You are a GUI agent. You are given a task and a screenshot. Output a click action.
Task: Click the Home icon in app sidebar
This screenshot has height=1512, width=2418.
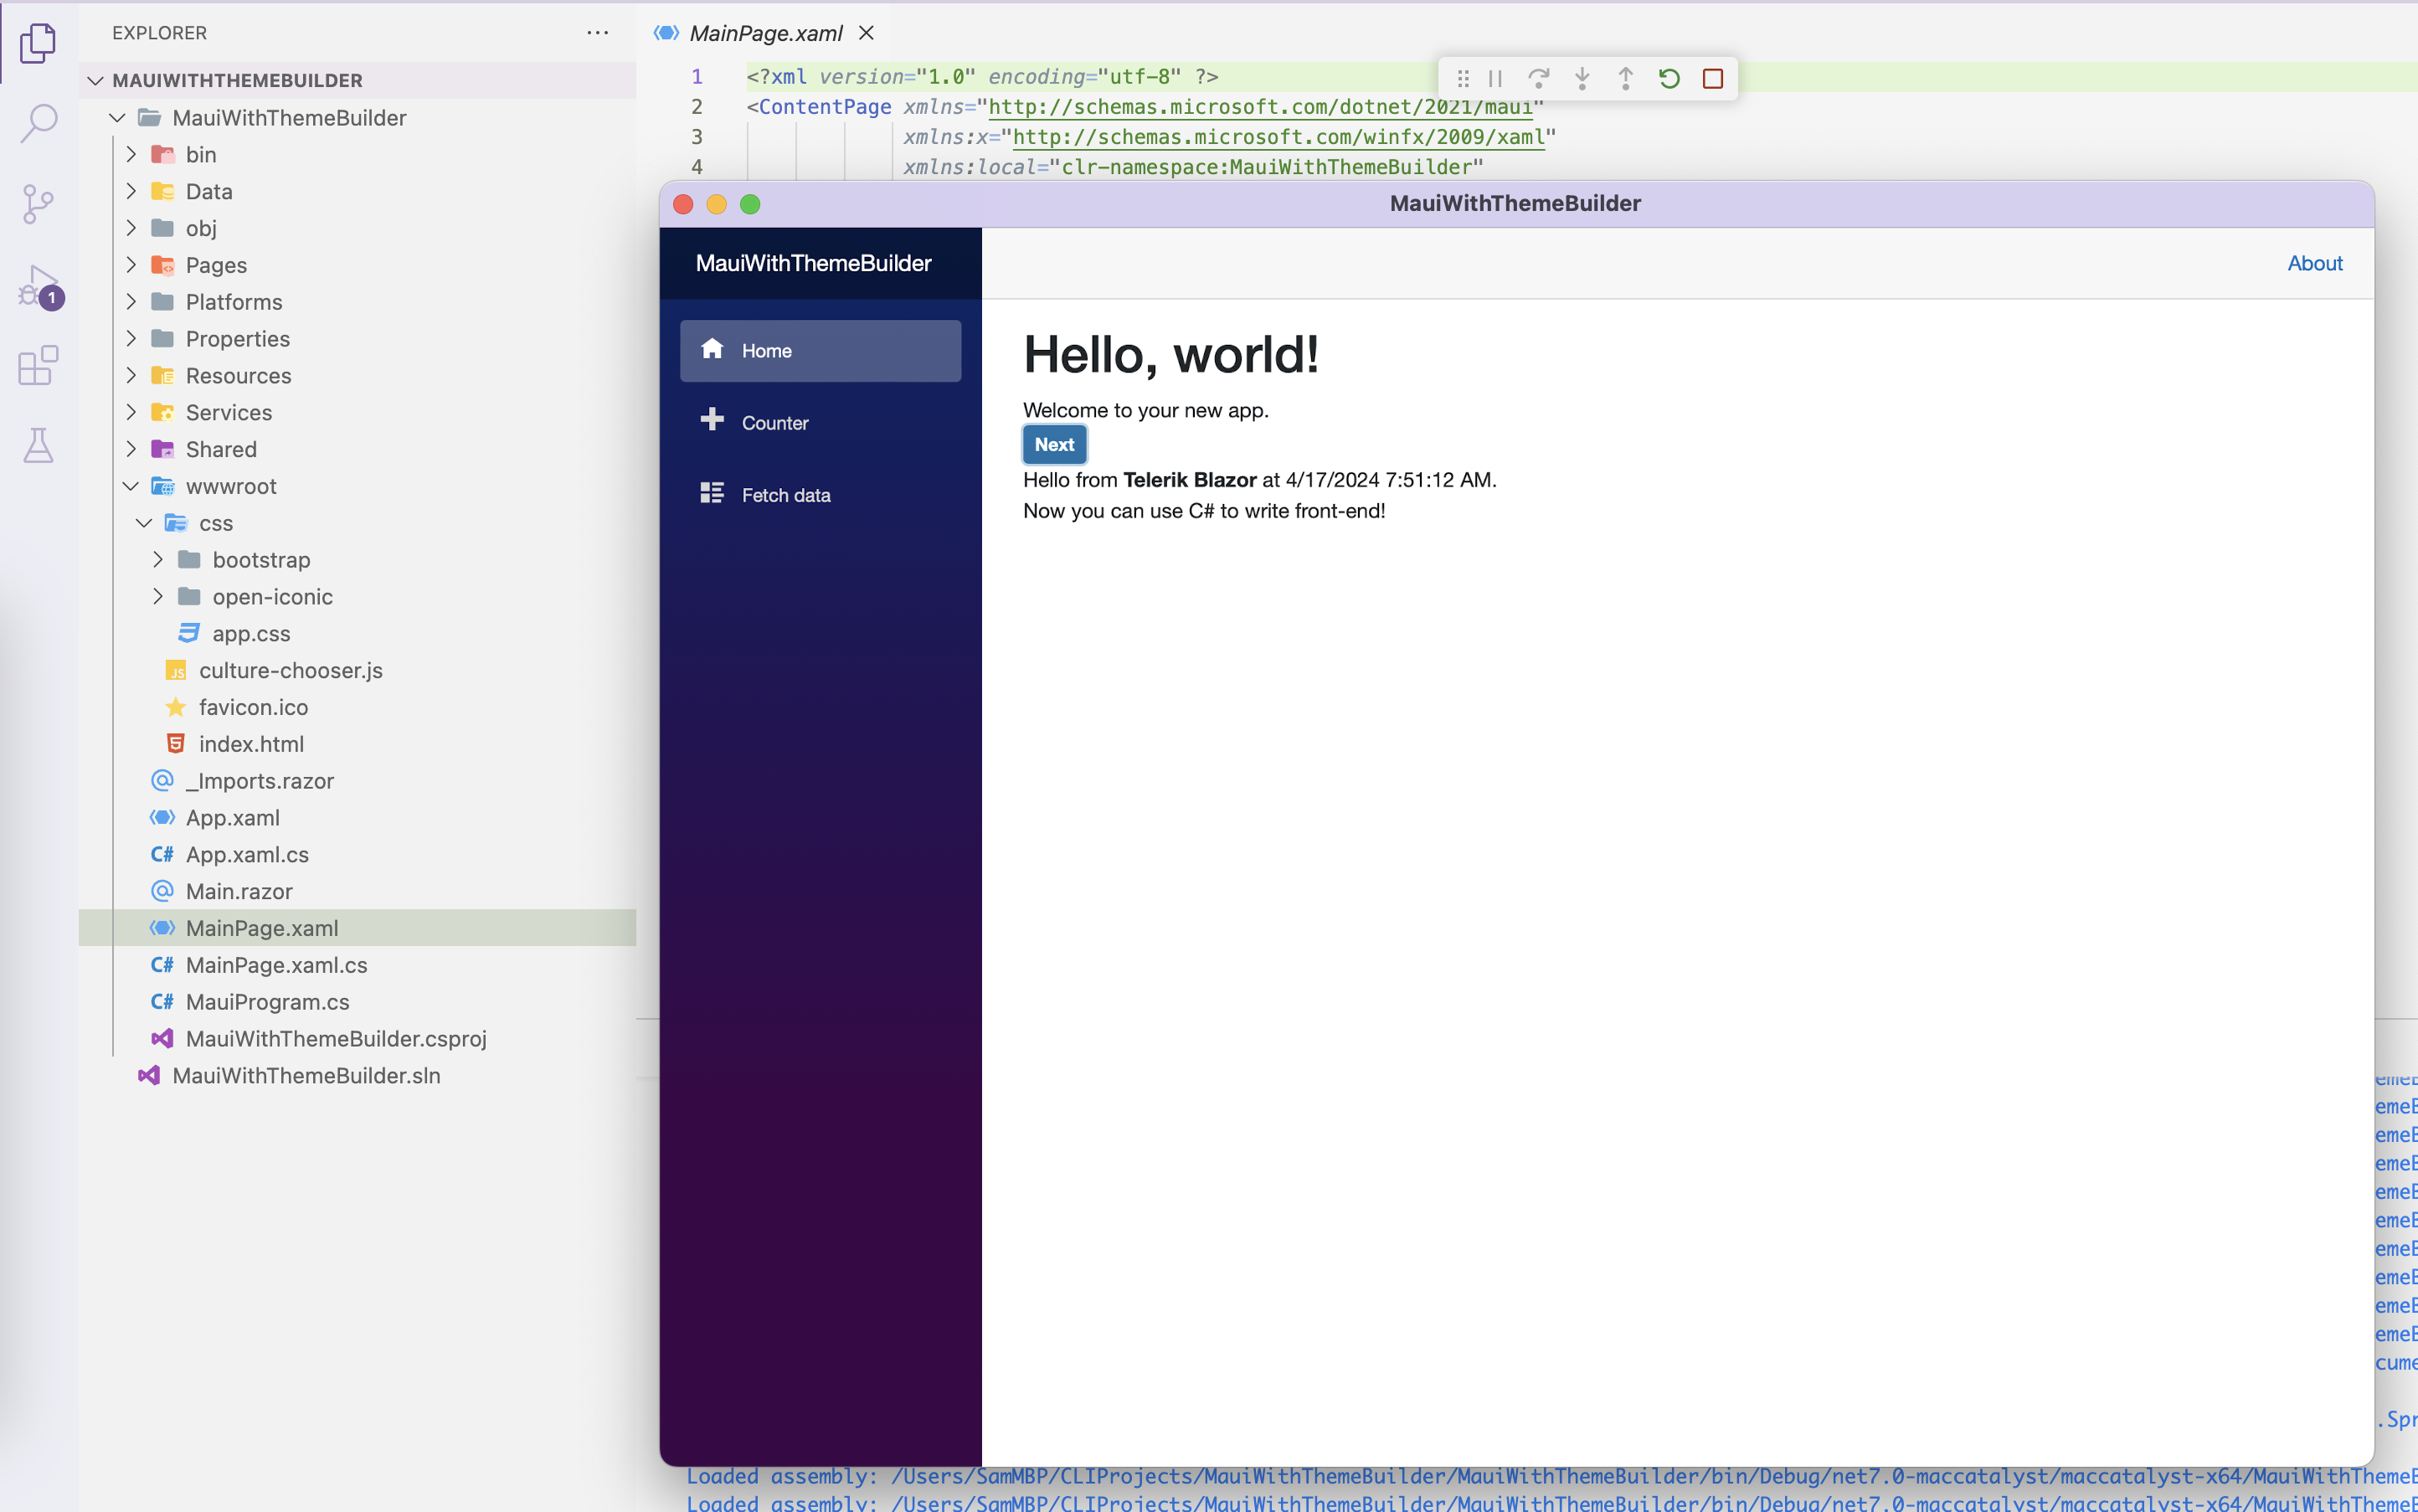pos(712,349)
